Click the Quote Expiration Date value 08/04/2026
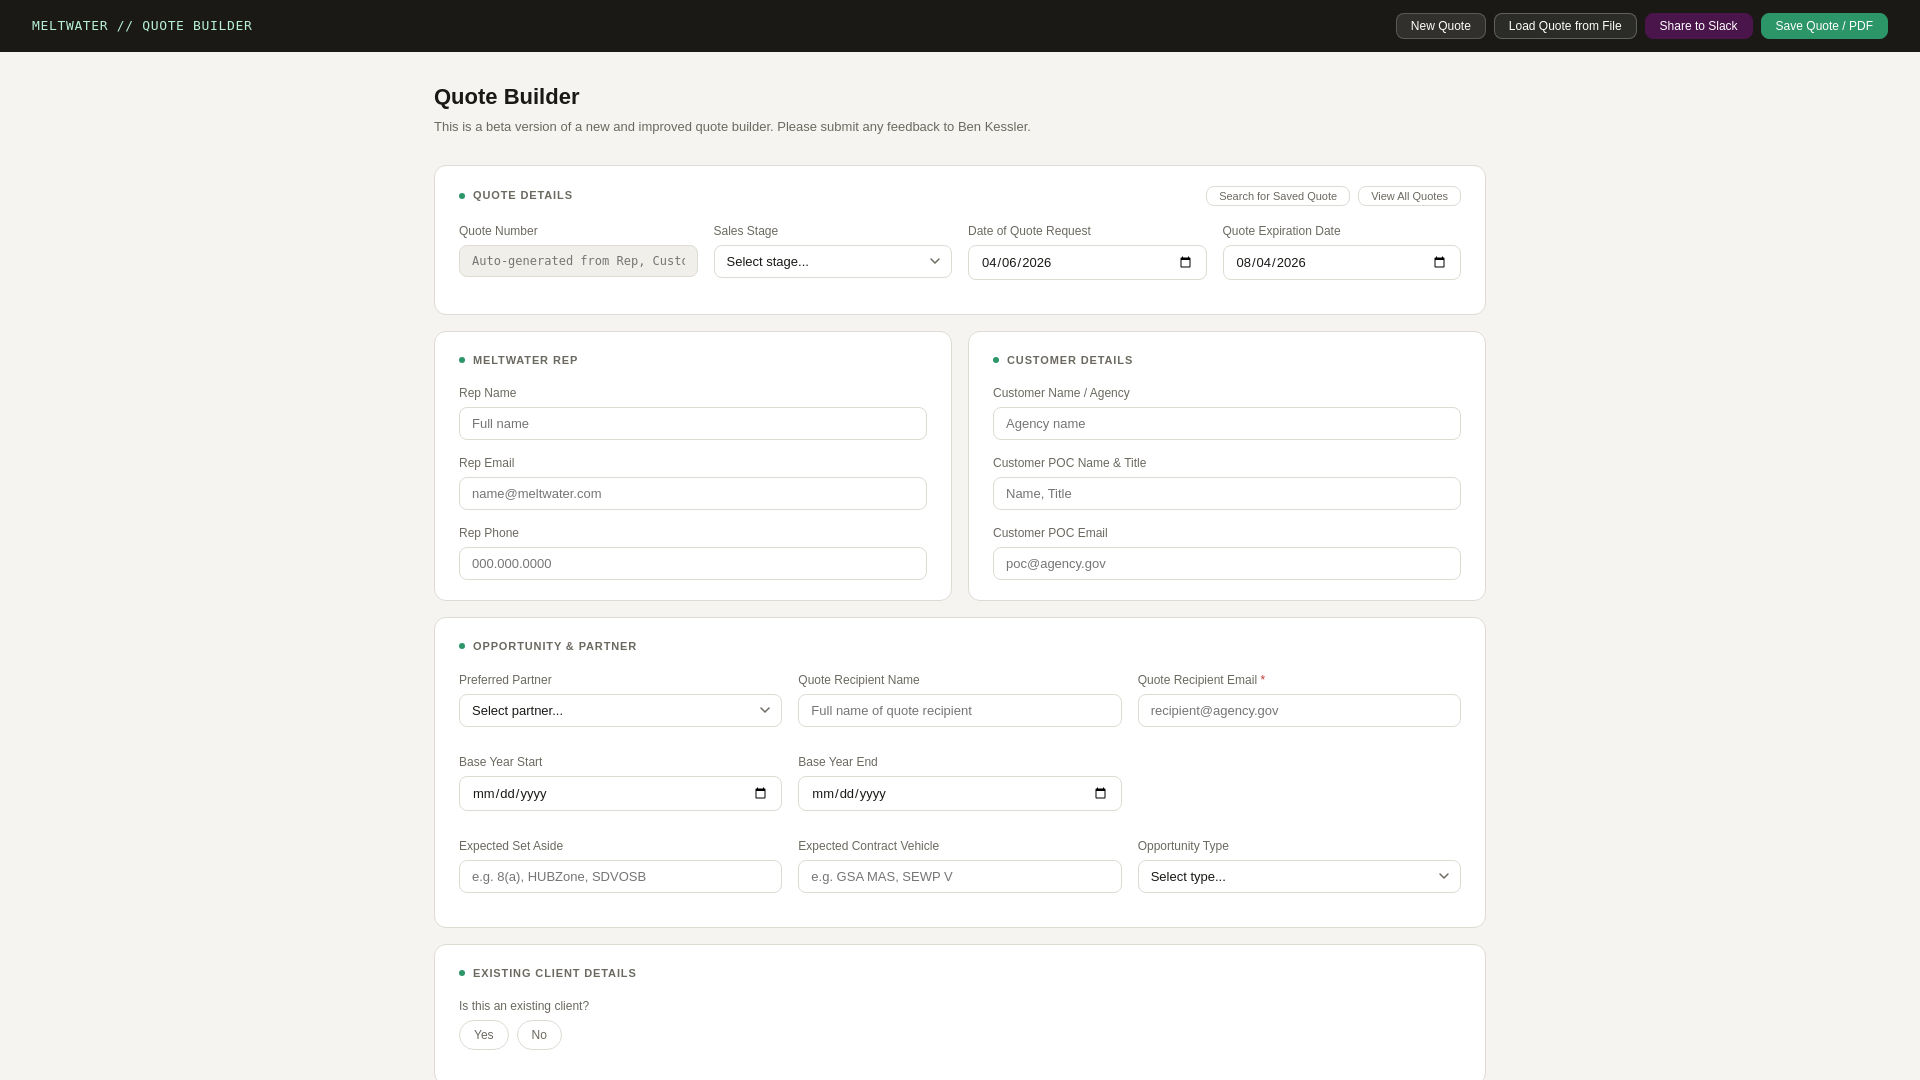The width and height of the screenshot is (1920, 1080). [1271, 263]
